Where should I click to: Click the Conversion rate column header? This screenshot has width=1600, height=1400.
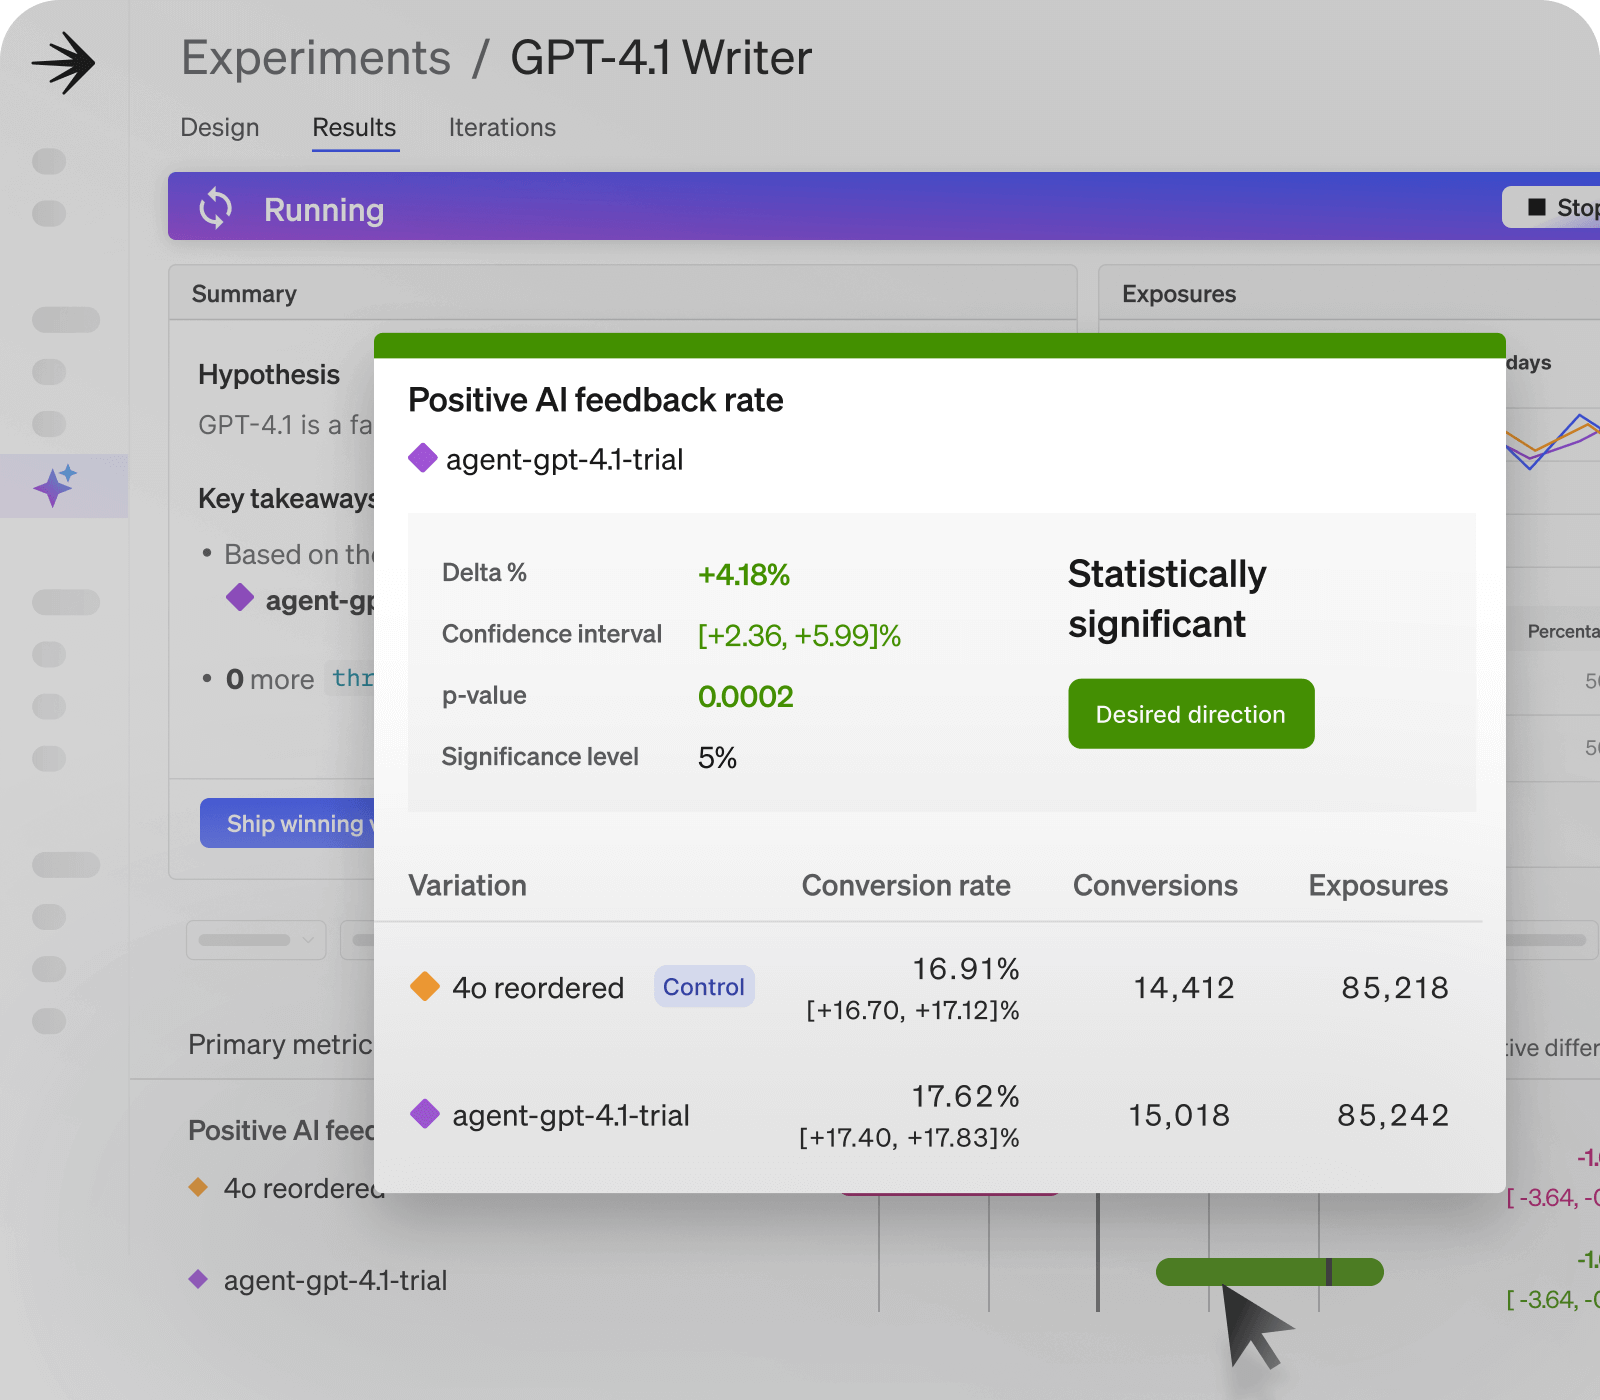pyautogui.click(x=906, y=885)
